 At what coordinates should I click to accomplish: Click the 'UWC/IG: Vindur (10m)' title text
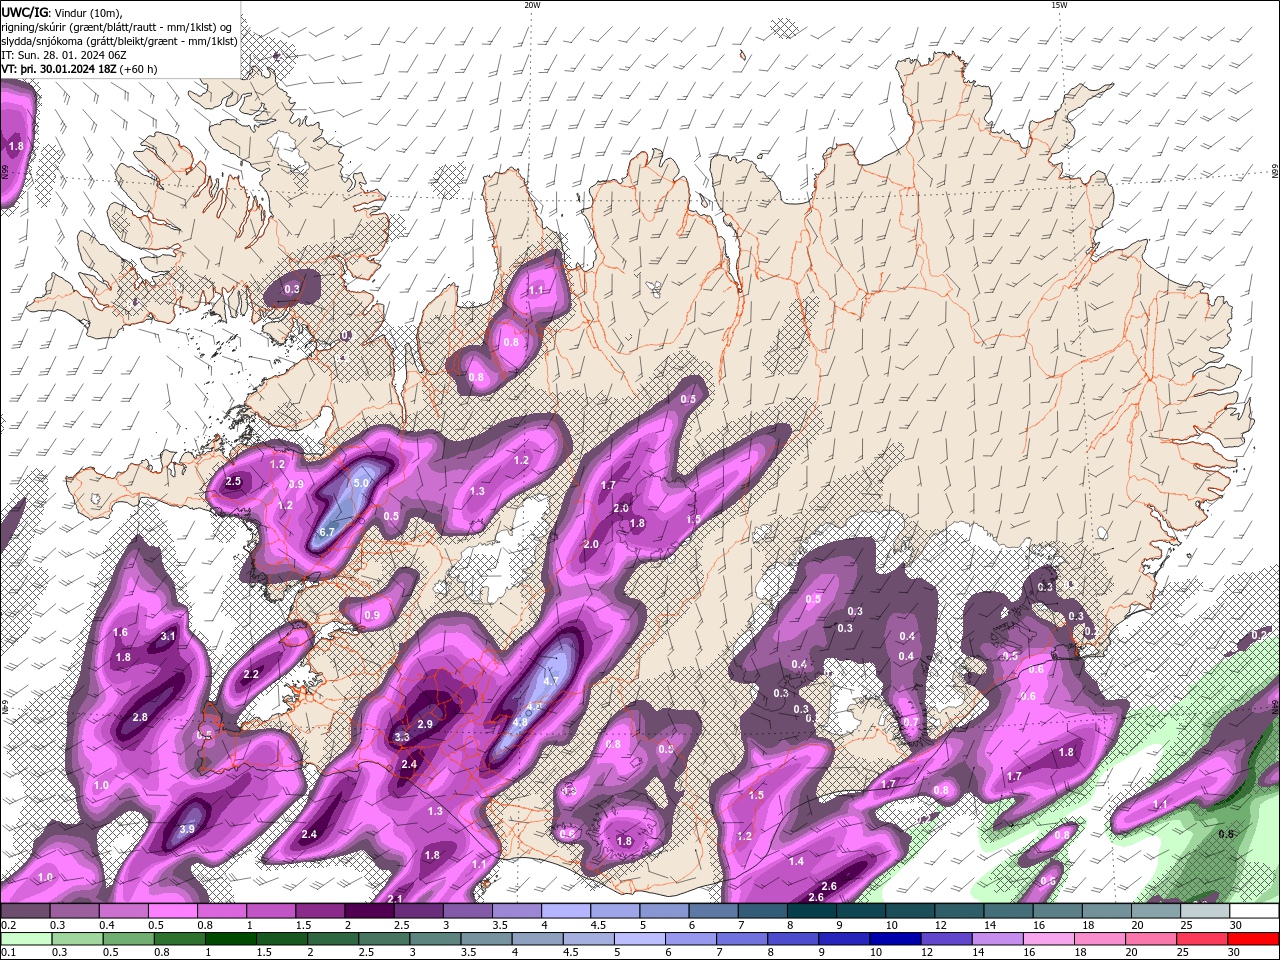point(62,13)
